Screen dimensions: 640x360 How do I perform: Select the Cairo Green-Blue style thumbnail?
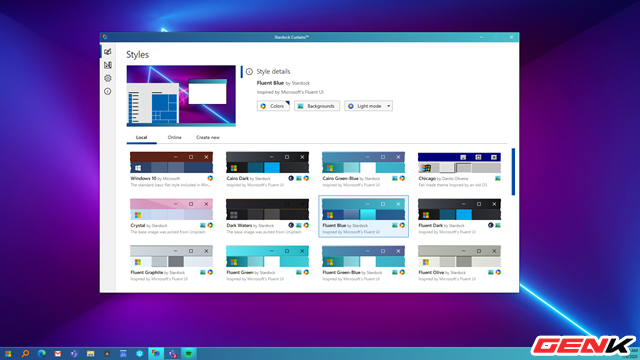tap(363, 162)
